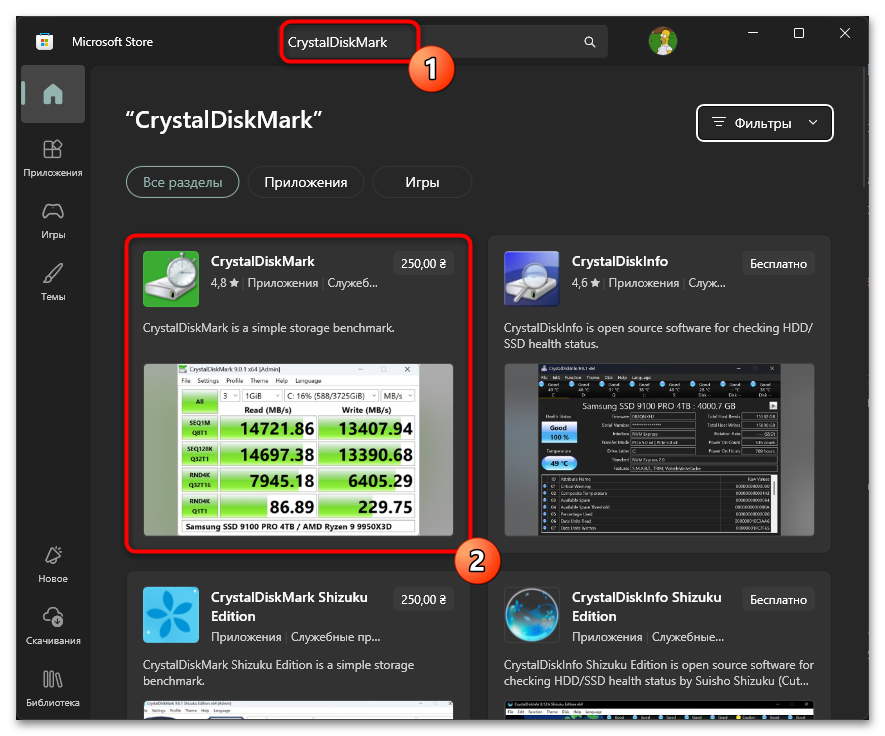Image resolution: width=885 pixels, height=736 pixels.
Task: Open the Приложения sidebar section
Action: click(x=52, y=159)
